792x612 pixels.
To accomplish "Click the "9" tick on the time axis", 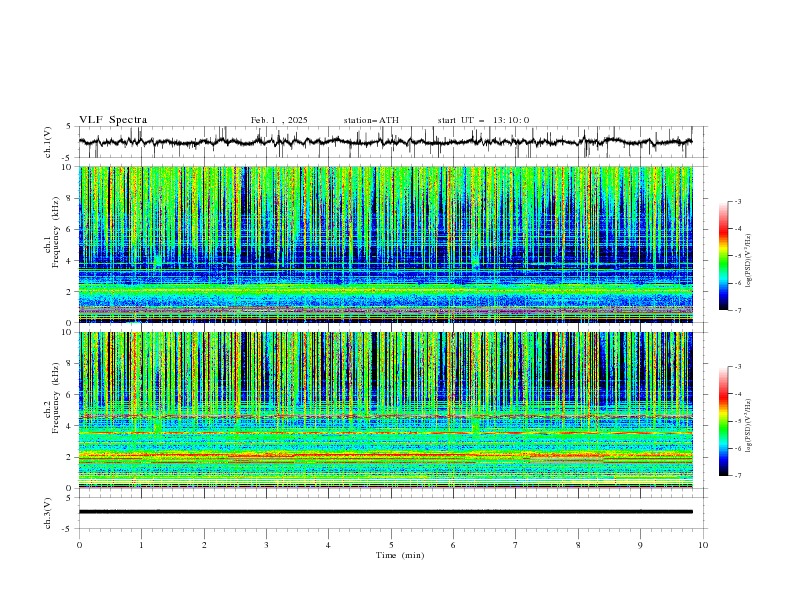I will point(640,545).
